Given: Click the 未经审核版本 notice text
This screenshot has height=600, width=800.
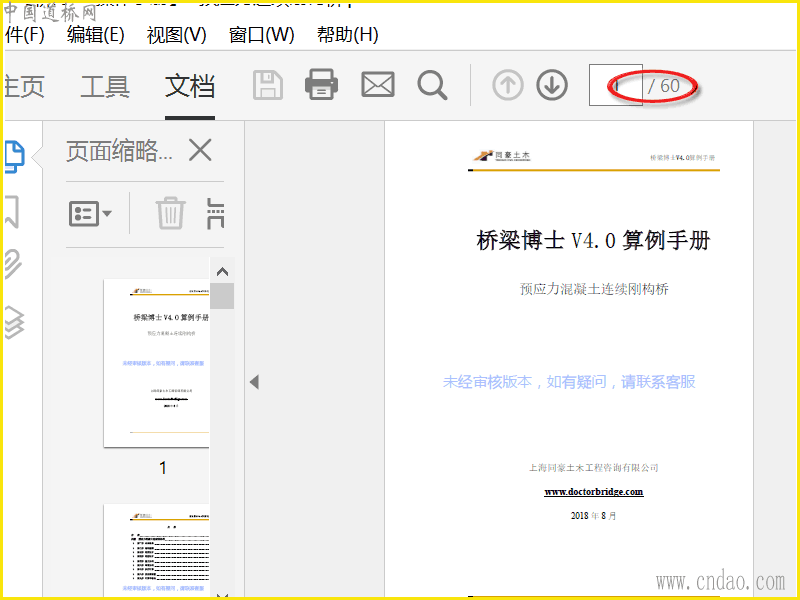Looking at the screenshot, I should (569, 382).
